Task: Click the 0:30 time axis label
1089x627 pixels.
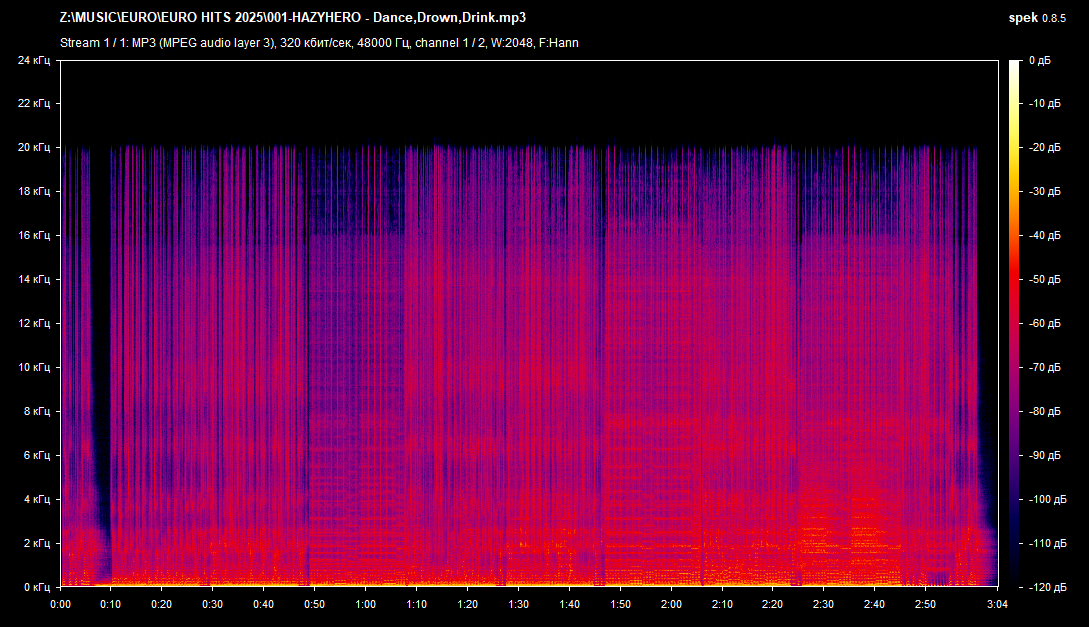Action: 213,604
